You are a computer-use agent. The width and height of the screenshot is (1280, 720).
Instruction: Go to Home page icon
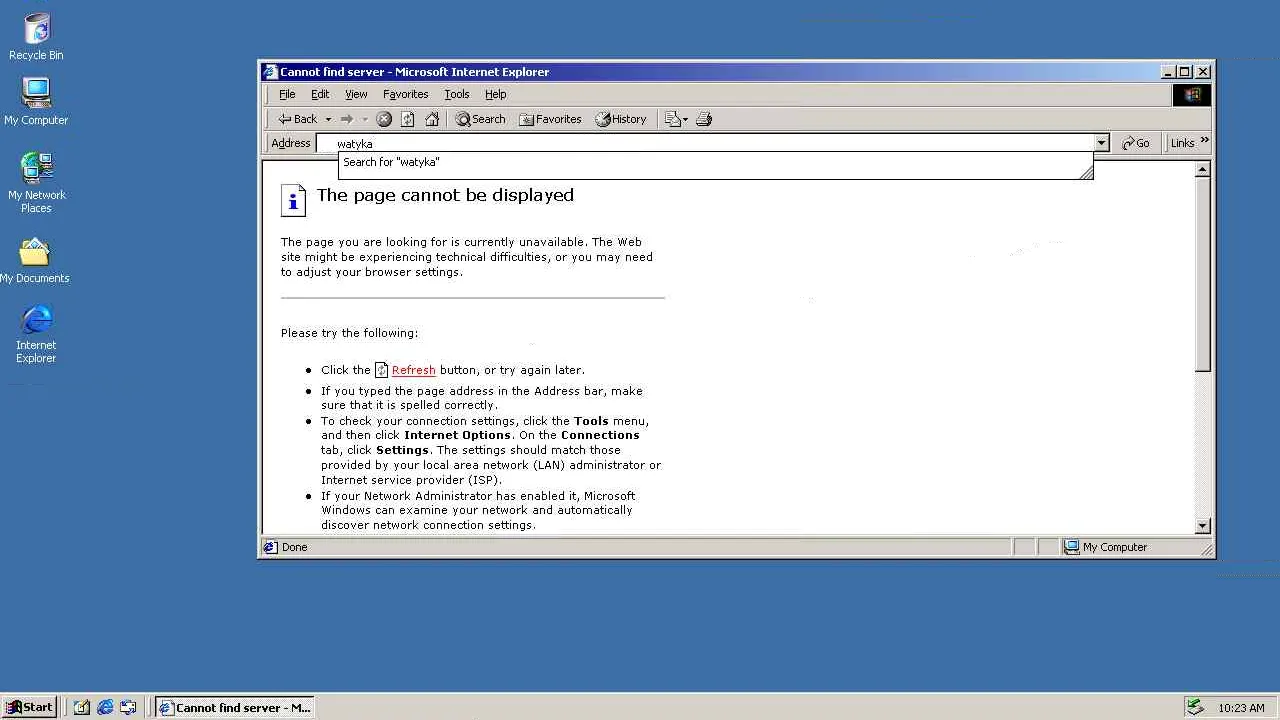(432, 119)
